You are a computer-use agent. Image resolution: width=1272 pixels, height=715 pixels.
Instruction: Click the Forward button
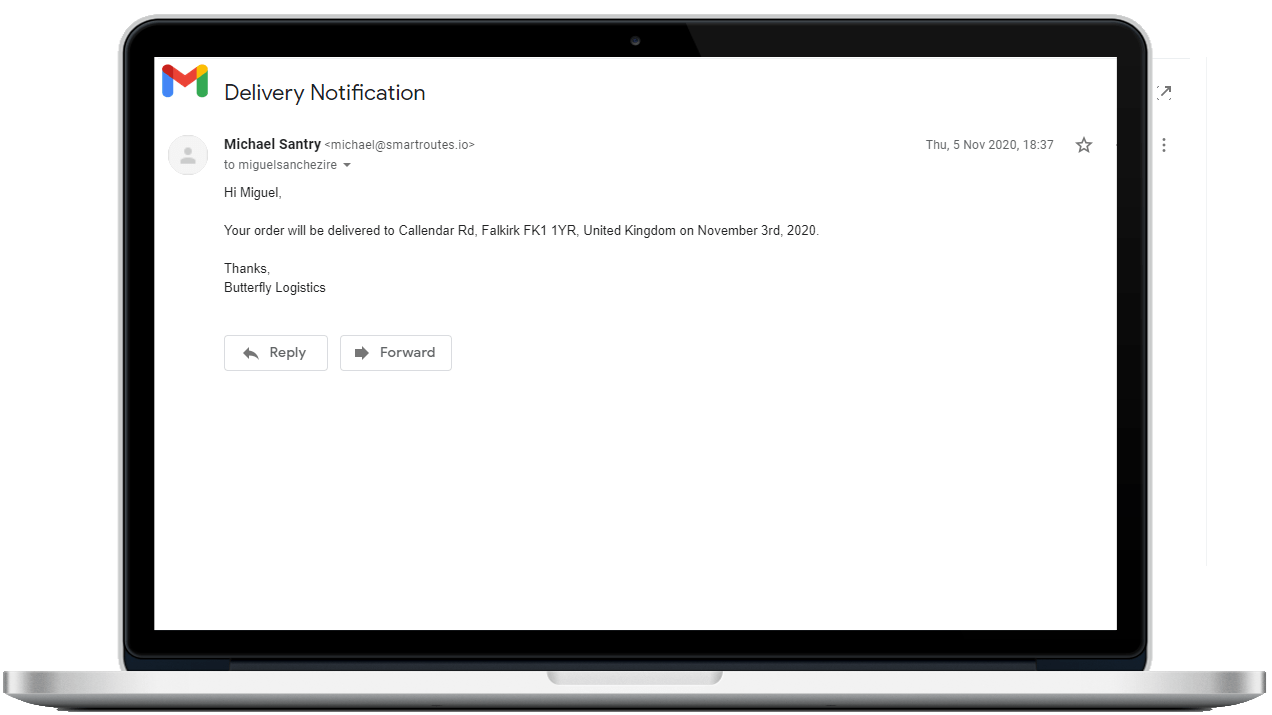[x=396, y=353]
